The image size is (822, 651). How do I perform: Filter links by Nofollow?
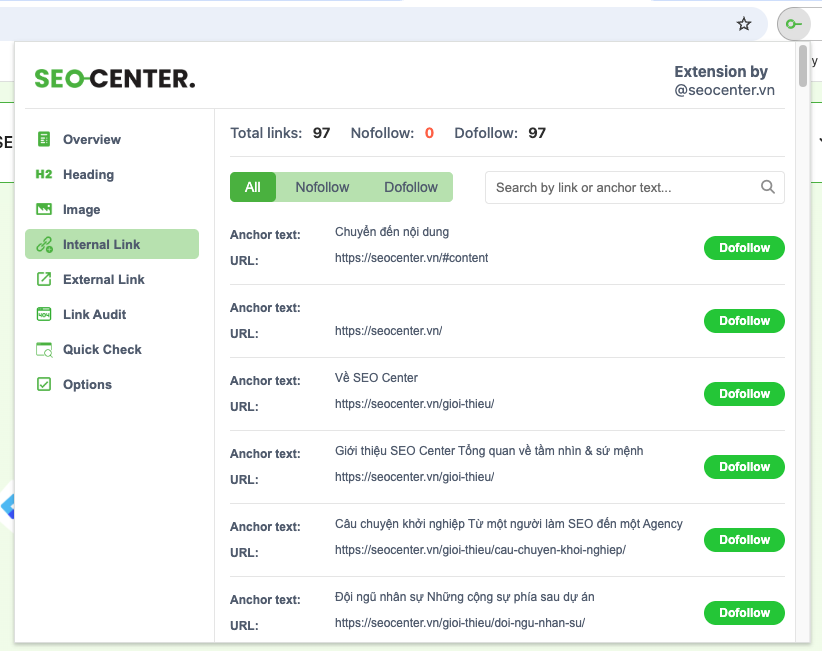point(322,187)
